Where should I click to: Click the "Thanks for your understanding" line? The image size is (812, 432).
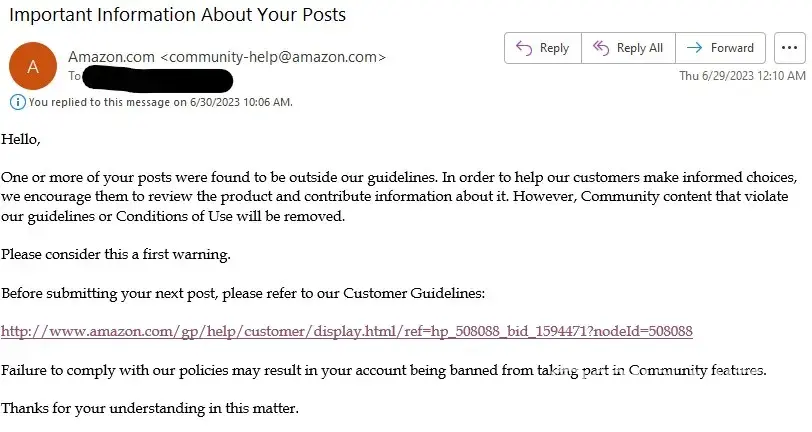pyautogui.click(x=150, y=408)
